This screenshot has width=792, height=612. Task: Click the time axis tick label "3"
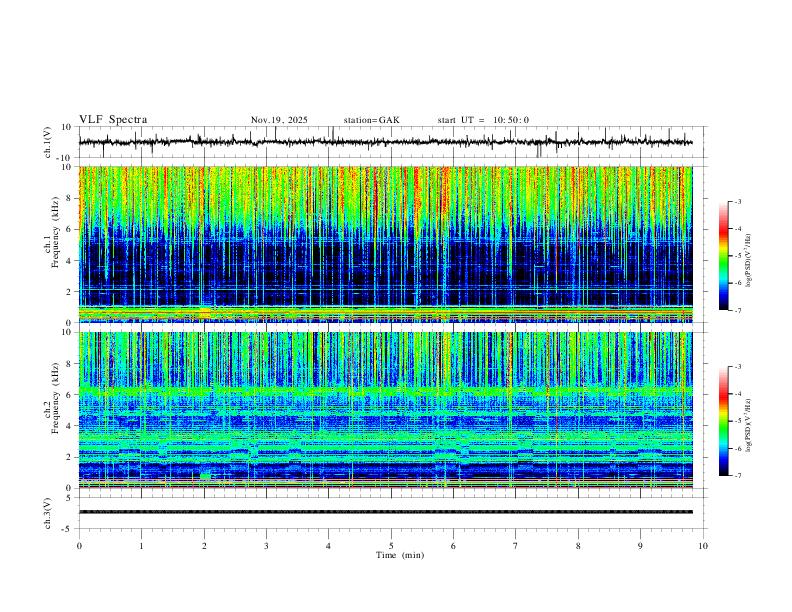tap(266, 546)
